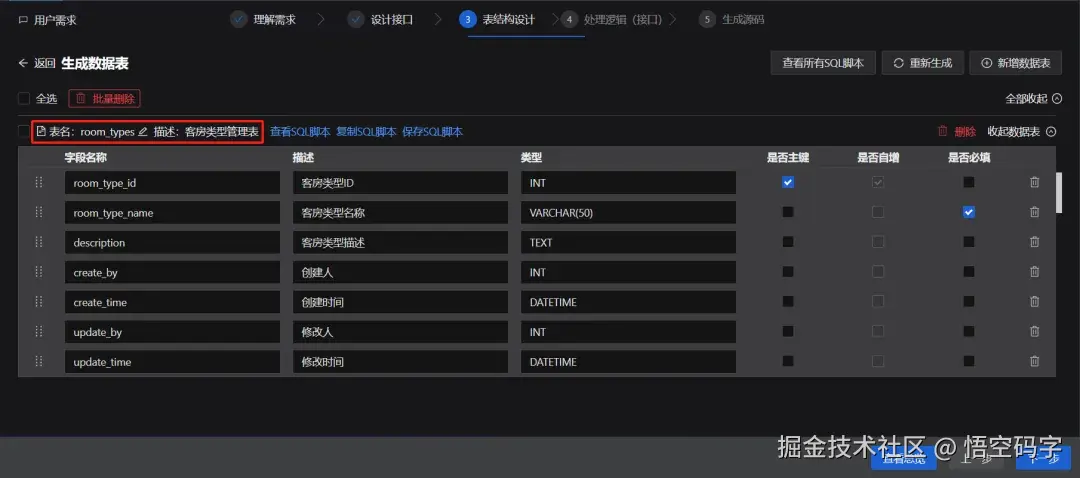
Task: Grab drag handle of room_type_name row
Action: [x=39, y=212]
